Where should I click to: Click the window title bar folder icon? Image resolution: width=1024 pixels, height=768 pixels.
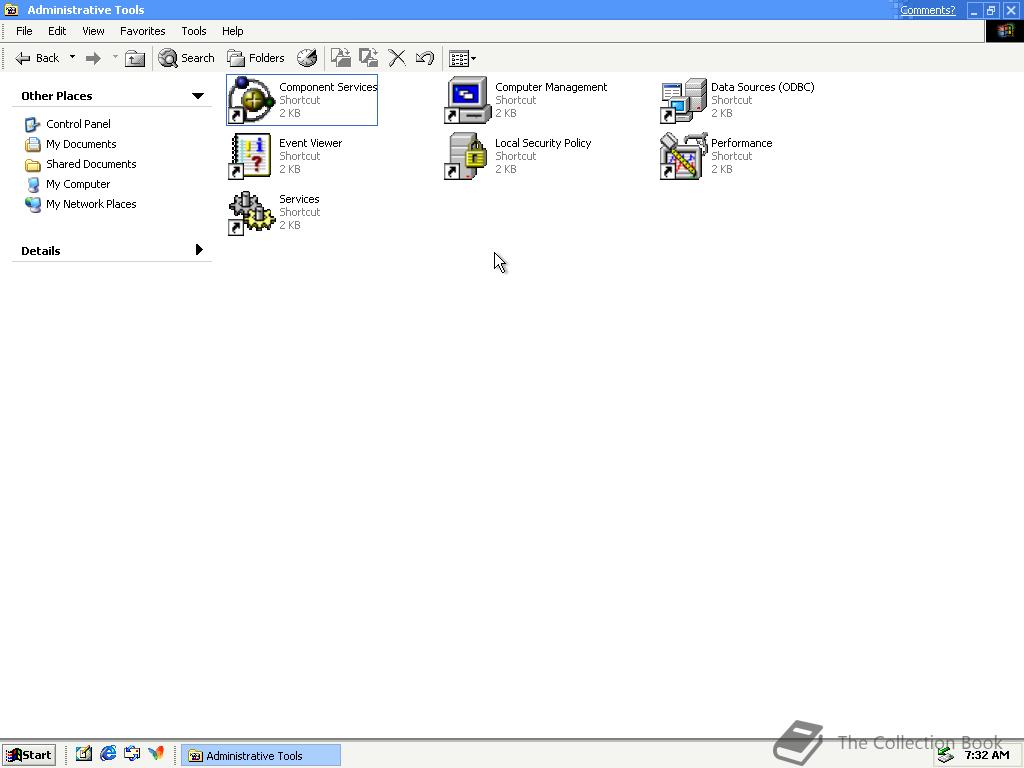point(11,10)
